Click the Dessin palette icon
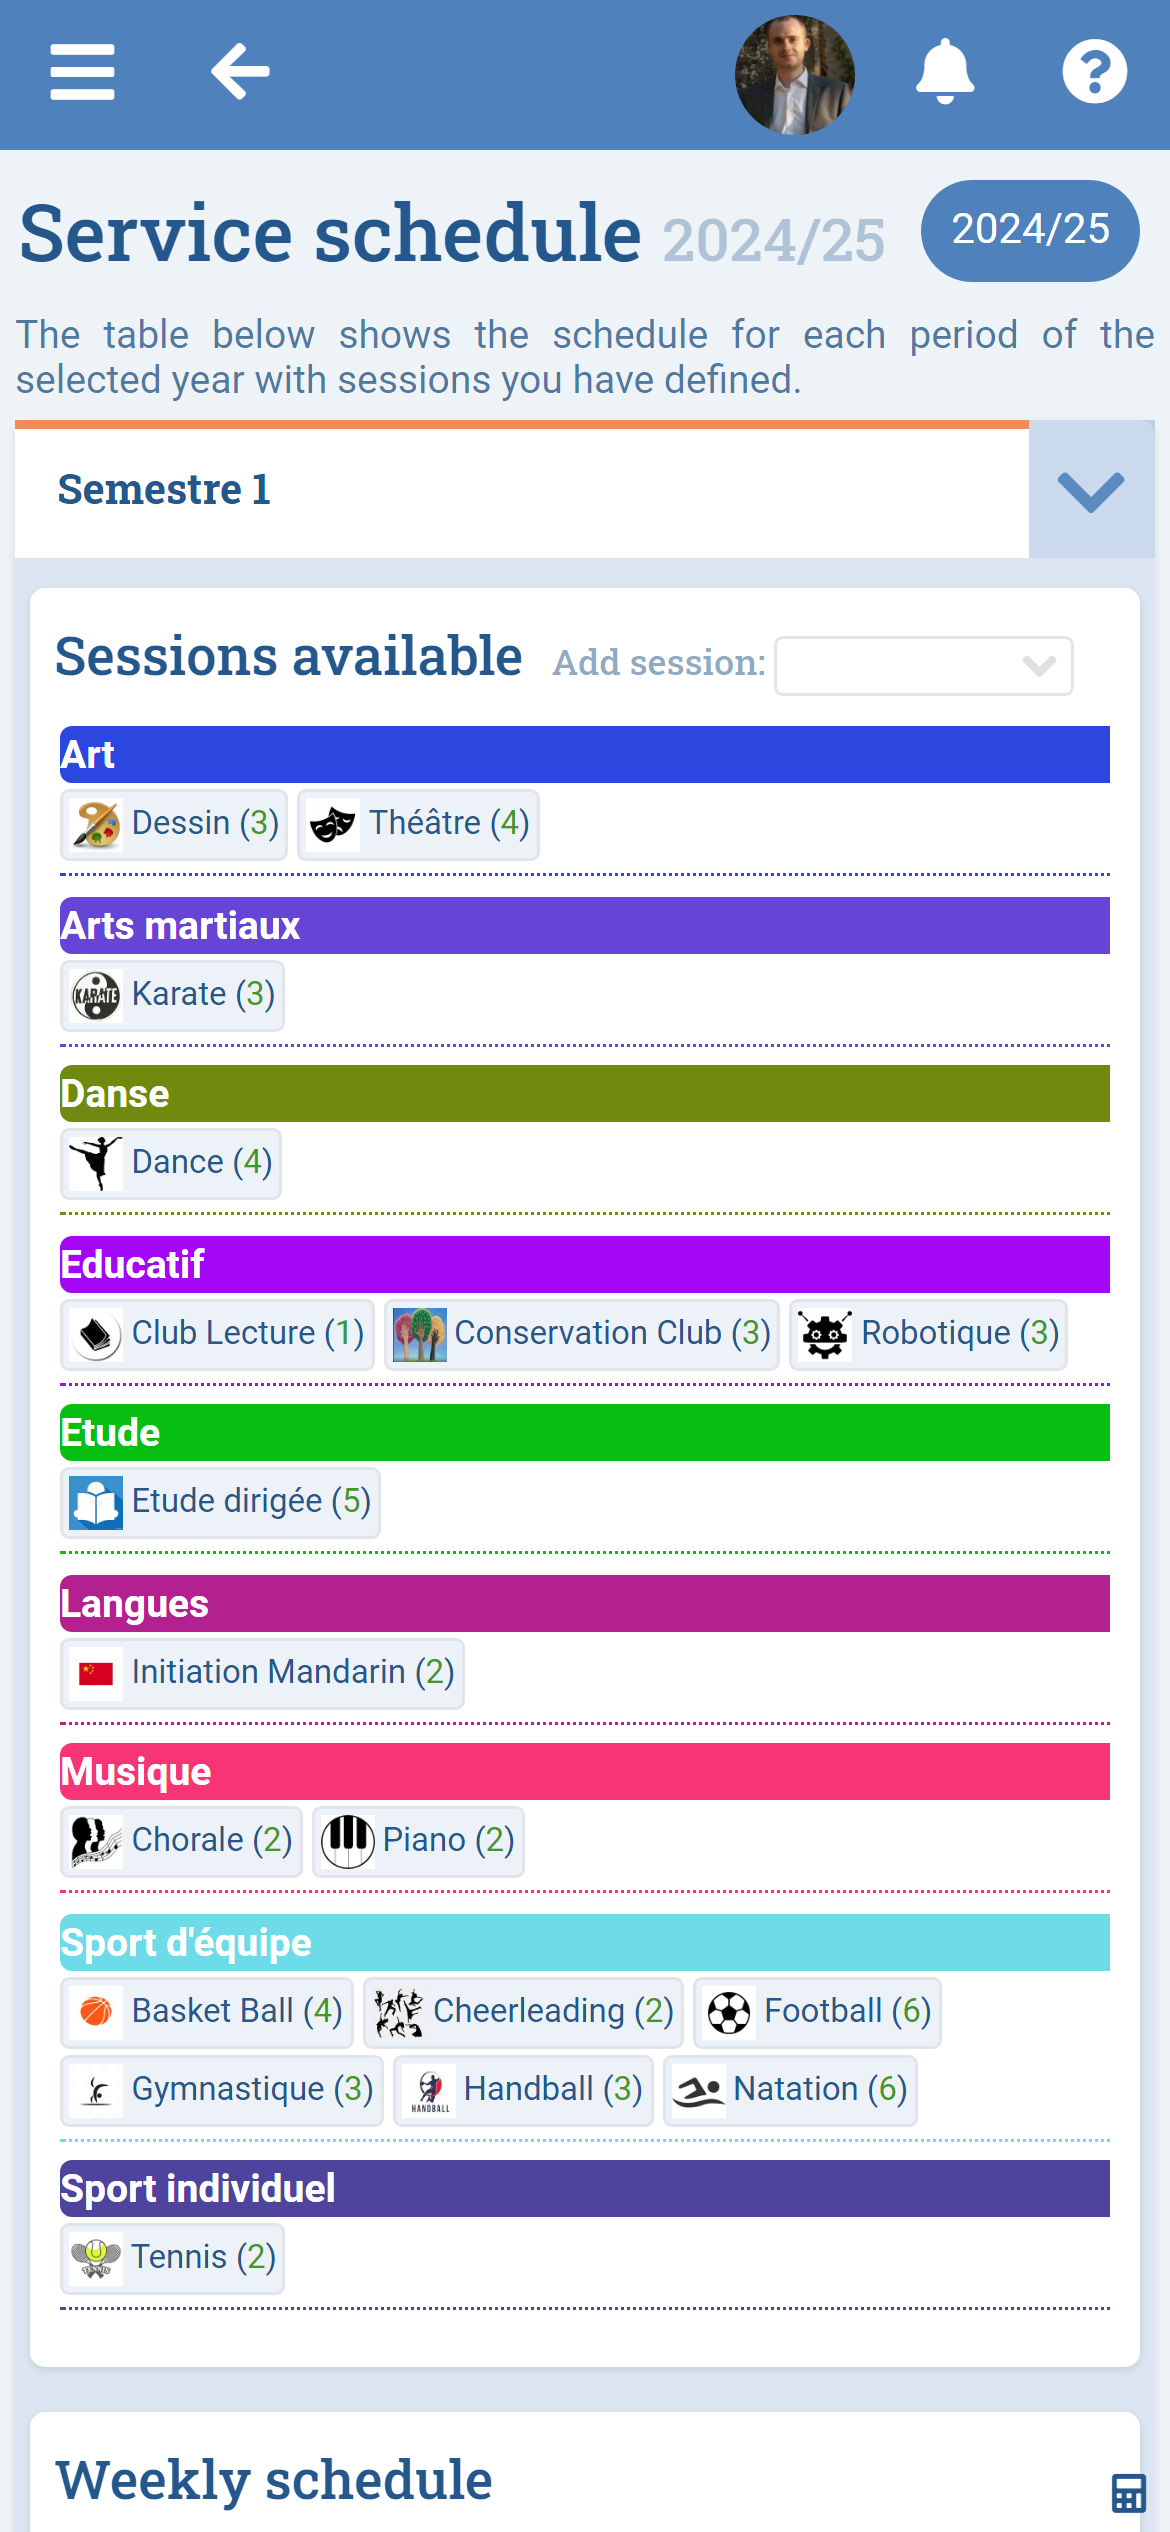Image resolution: width=1170 pixels, height=2532 pixels. (97, 825)
